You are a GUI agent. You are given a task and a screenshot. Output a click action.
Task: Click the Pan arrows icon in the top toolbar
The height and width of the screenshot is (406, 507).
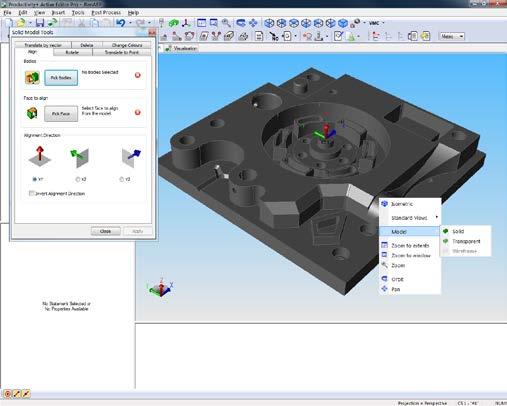click(253, 23)
